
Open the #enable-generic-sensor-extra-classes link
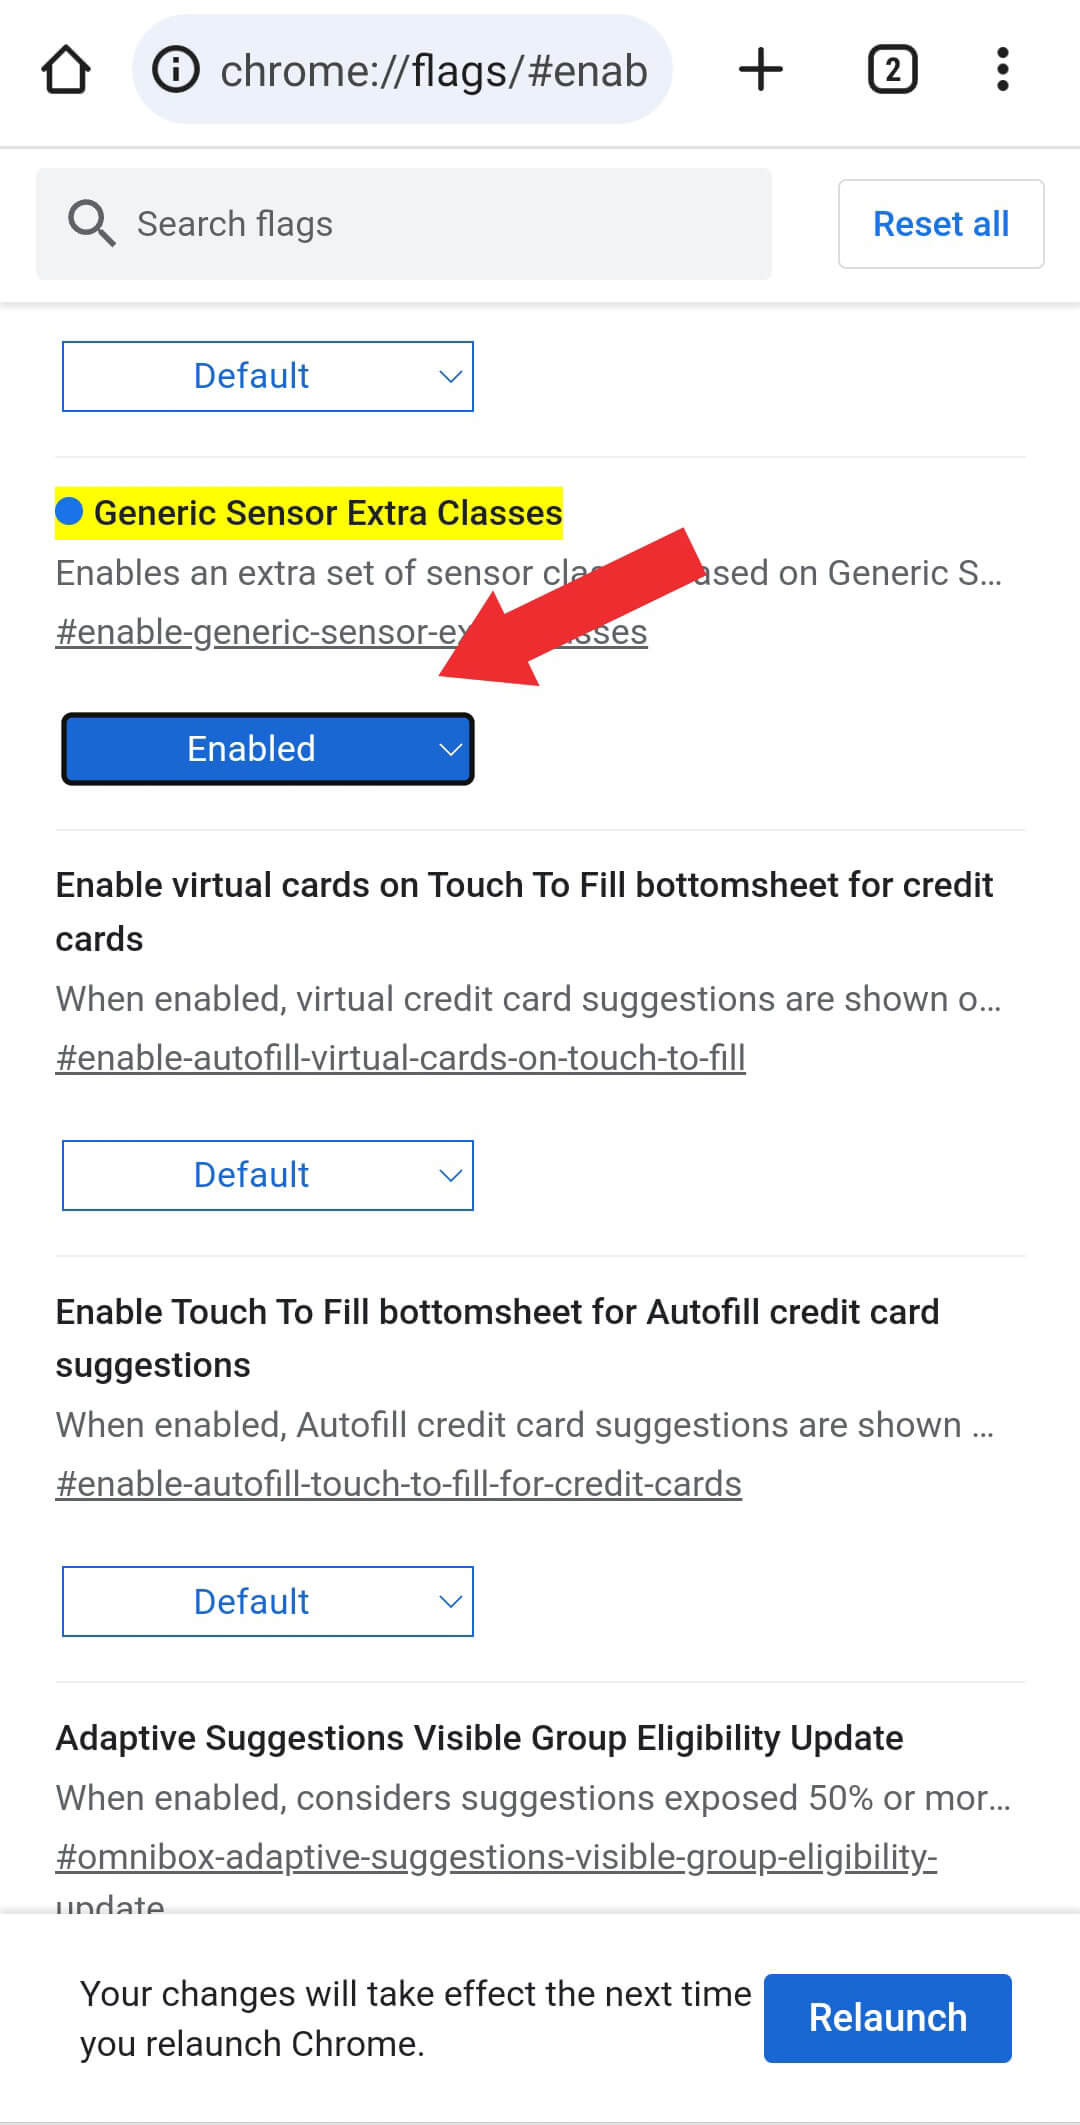click(351, 632)
